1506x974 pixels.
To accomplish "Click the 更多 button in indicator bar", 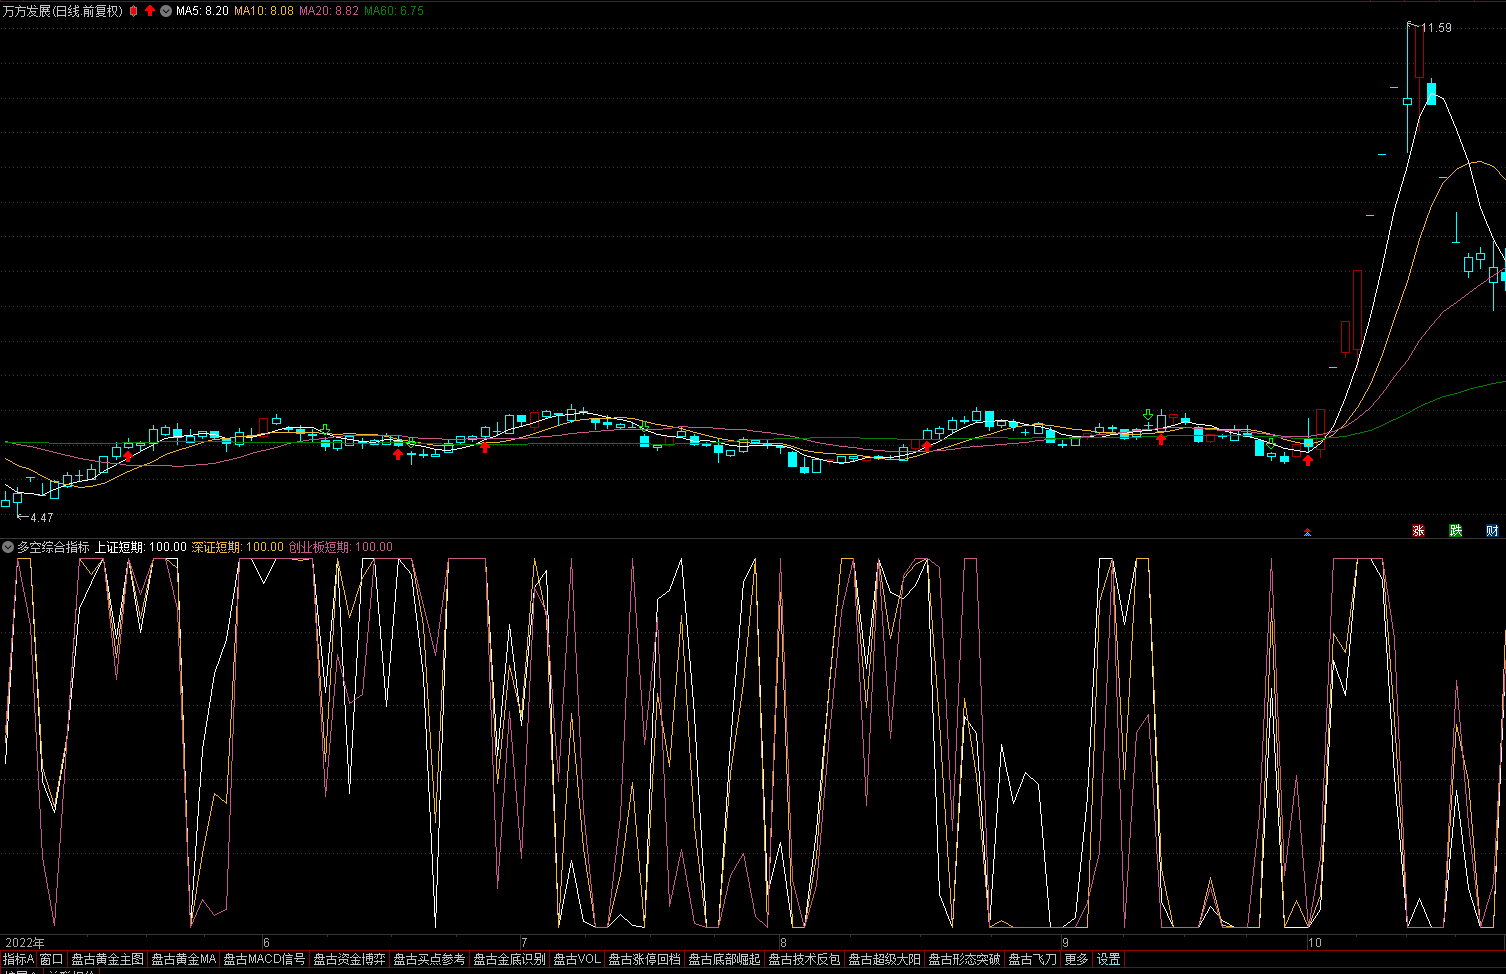I will [1076, 959].
